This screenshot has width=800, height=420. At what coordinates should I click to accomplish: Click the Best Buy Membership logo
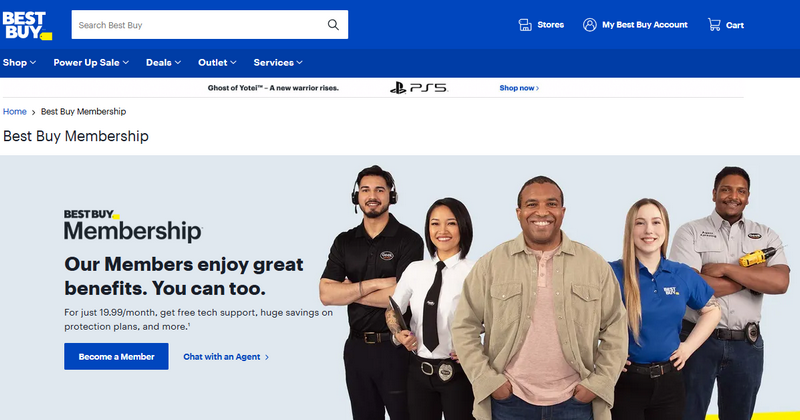pos(132,227)
